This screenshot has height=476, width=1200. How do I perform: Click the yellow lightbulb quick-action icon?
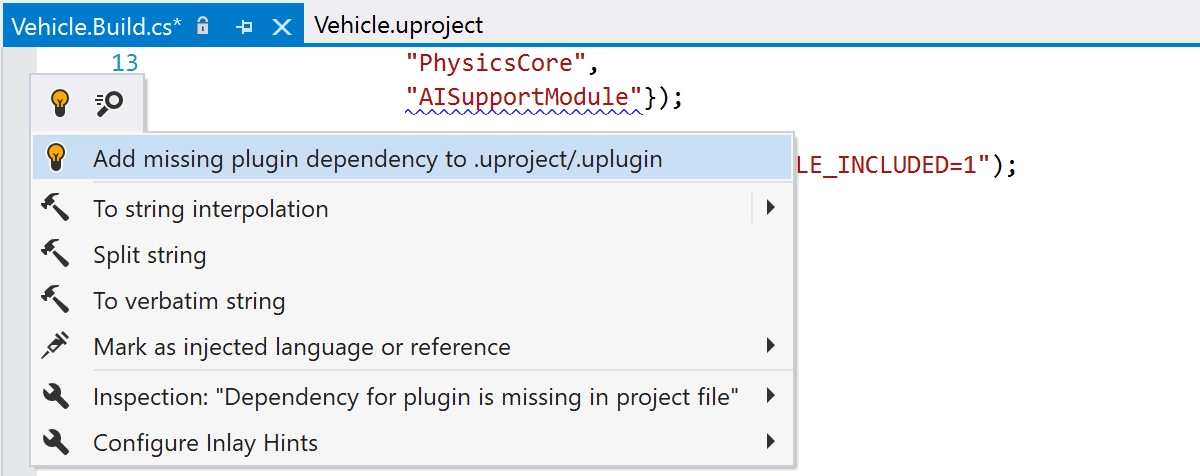[61, 102]
